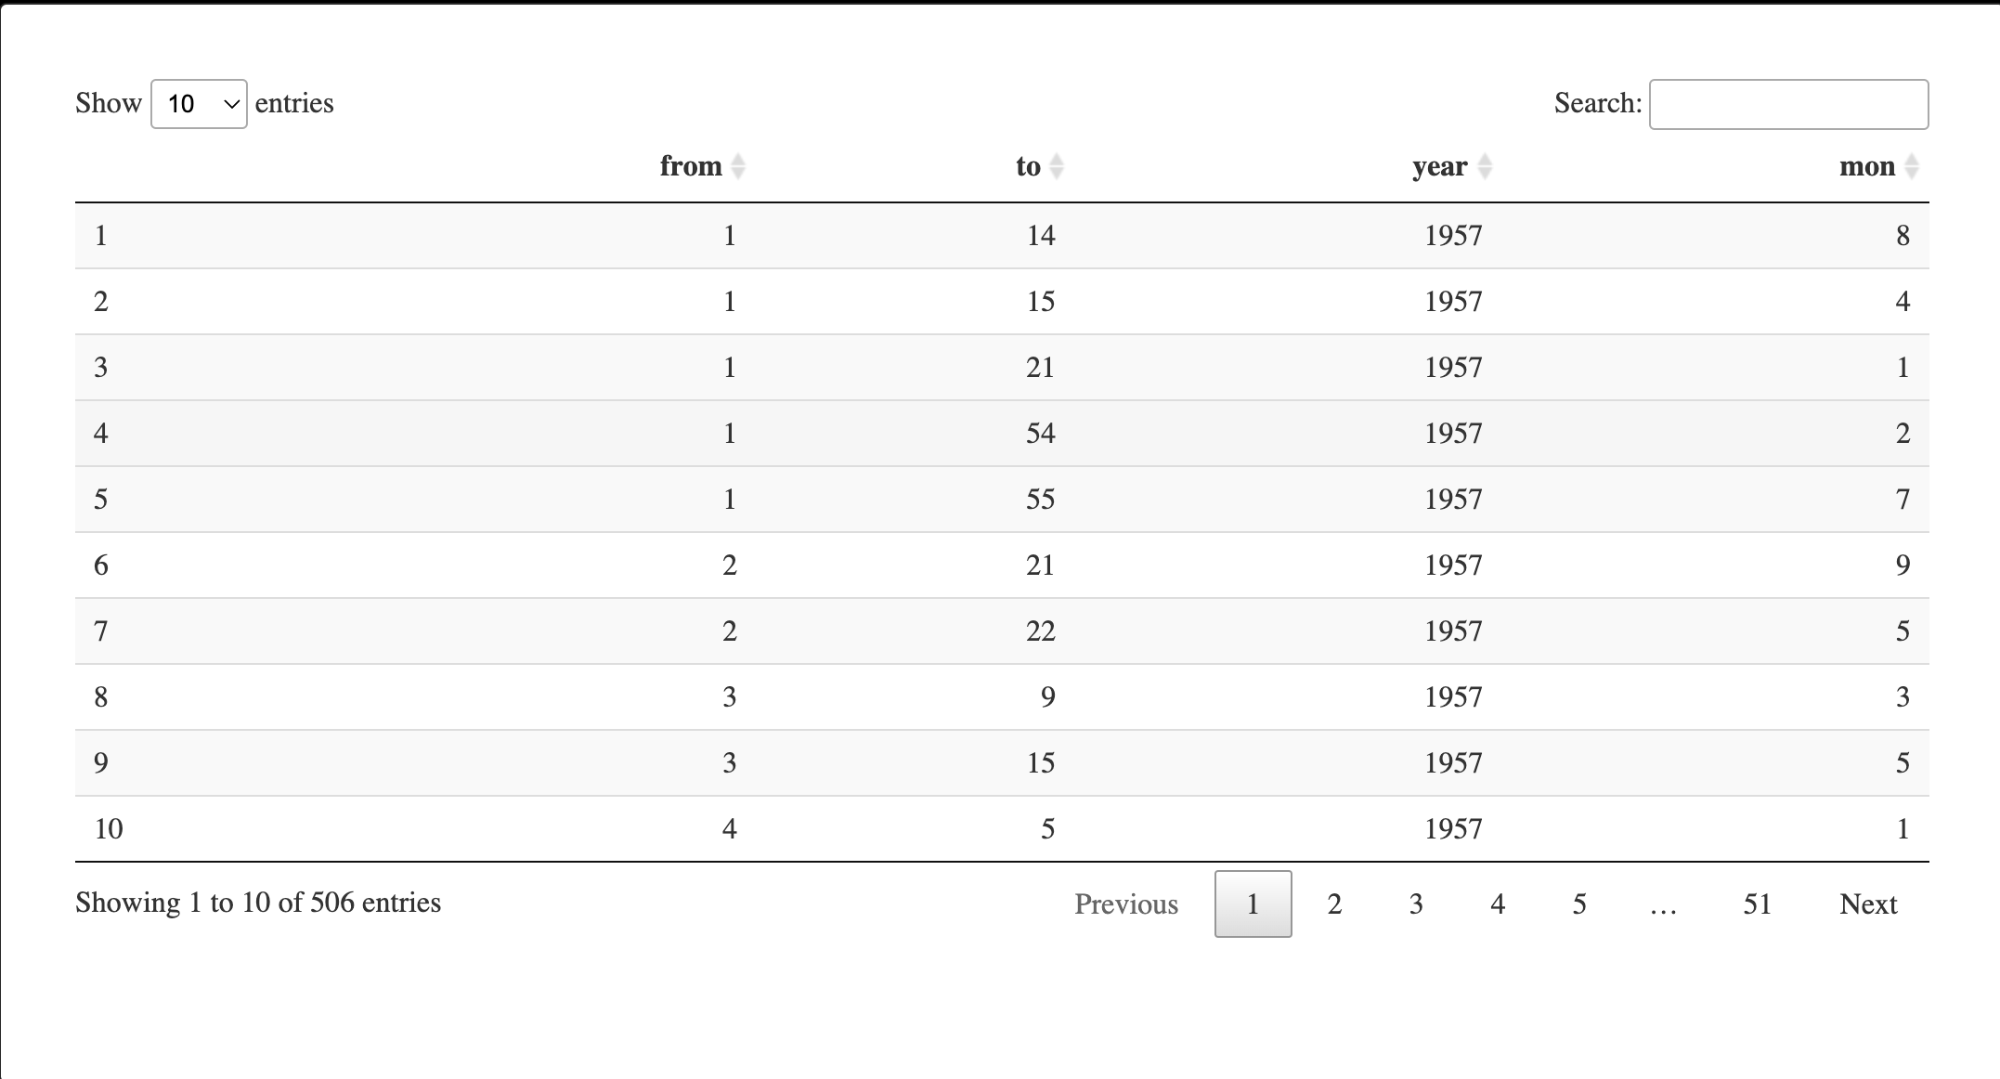Click the sort arrows beside 'year' header
2000x1079 pixels.
pos(1484,166)
